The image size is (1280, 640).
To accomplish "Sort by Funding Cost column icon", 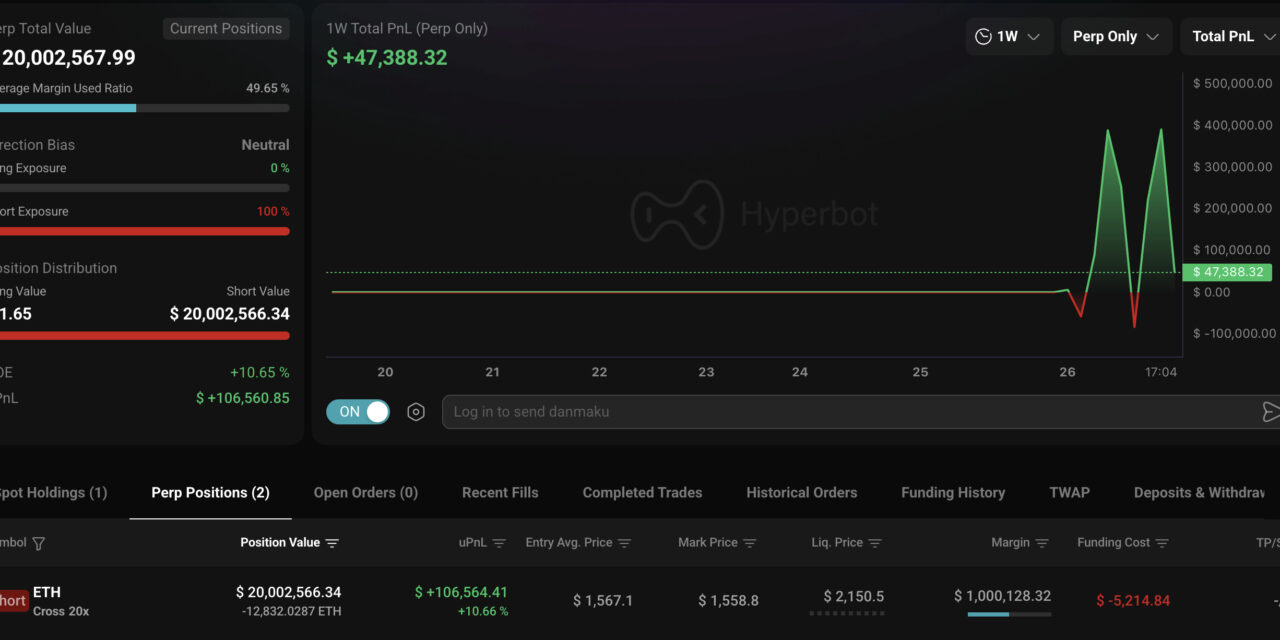I will click(x=1162, y=543).
